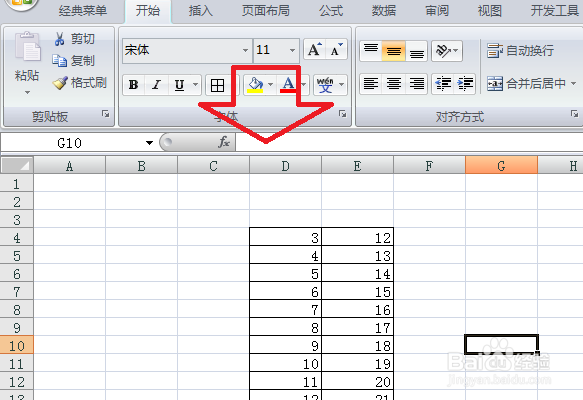Open Page Layout (页面布局) tab
583x400 pixels.
tap(265, 10)
